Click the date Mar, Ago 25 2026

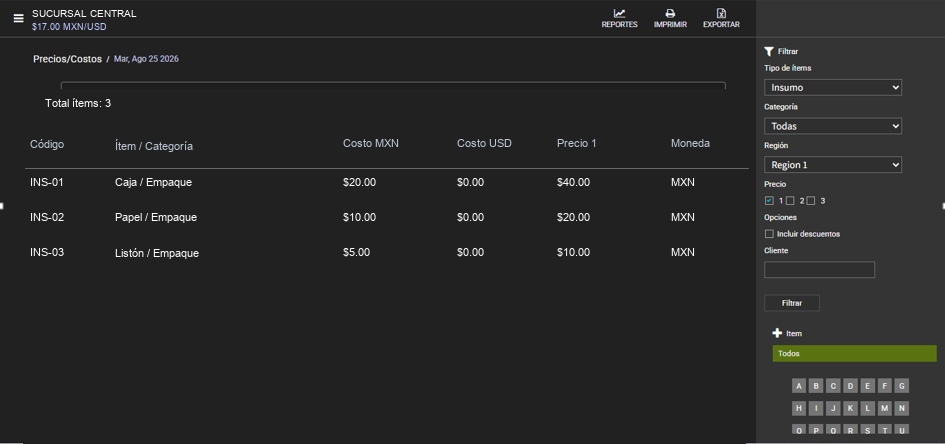tap(146, 59)
